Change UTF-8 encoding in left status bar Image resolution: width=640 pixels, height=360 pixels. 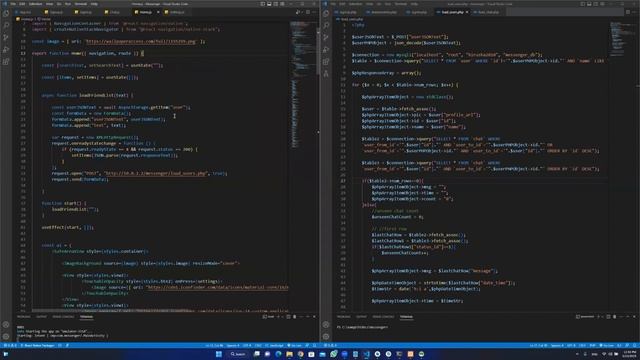click(x=247, y=346)
